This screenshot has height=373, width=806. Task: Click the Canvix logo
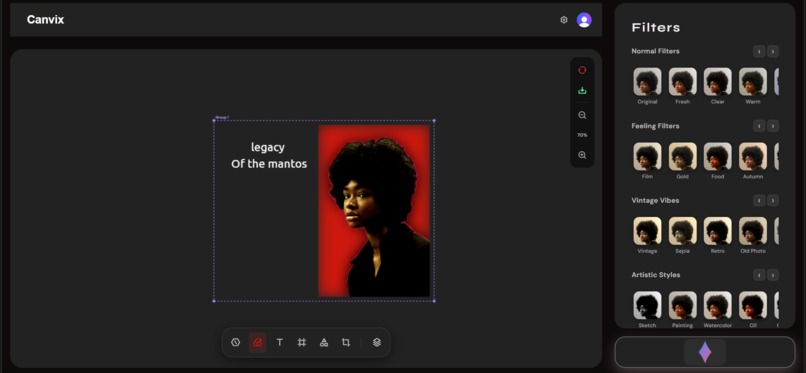45,20
